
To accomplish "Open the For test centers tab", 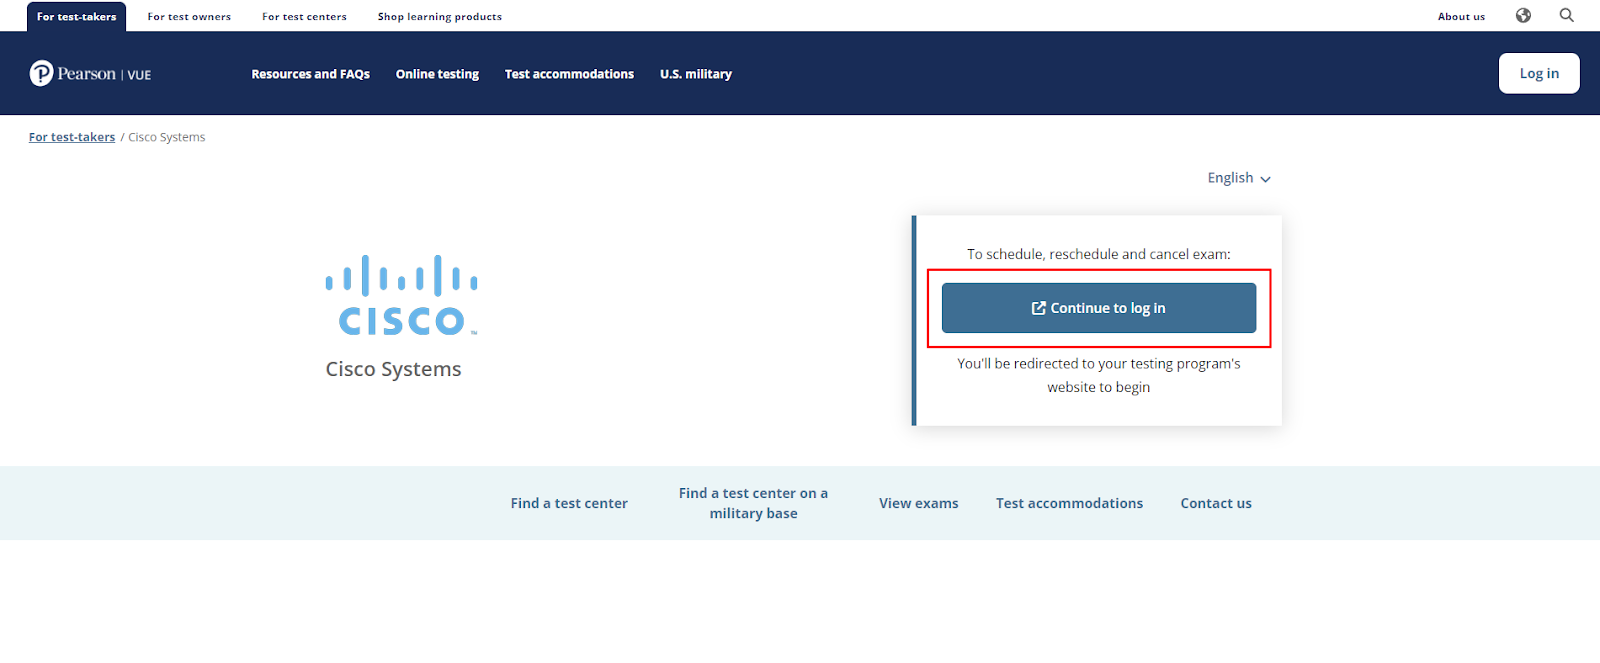I will 304,17.
